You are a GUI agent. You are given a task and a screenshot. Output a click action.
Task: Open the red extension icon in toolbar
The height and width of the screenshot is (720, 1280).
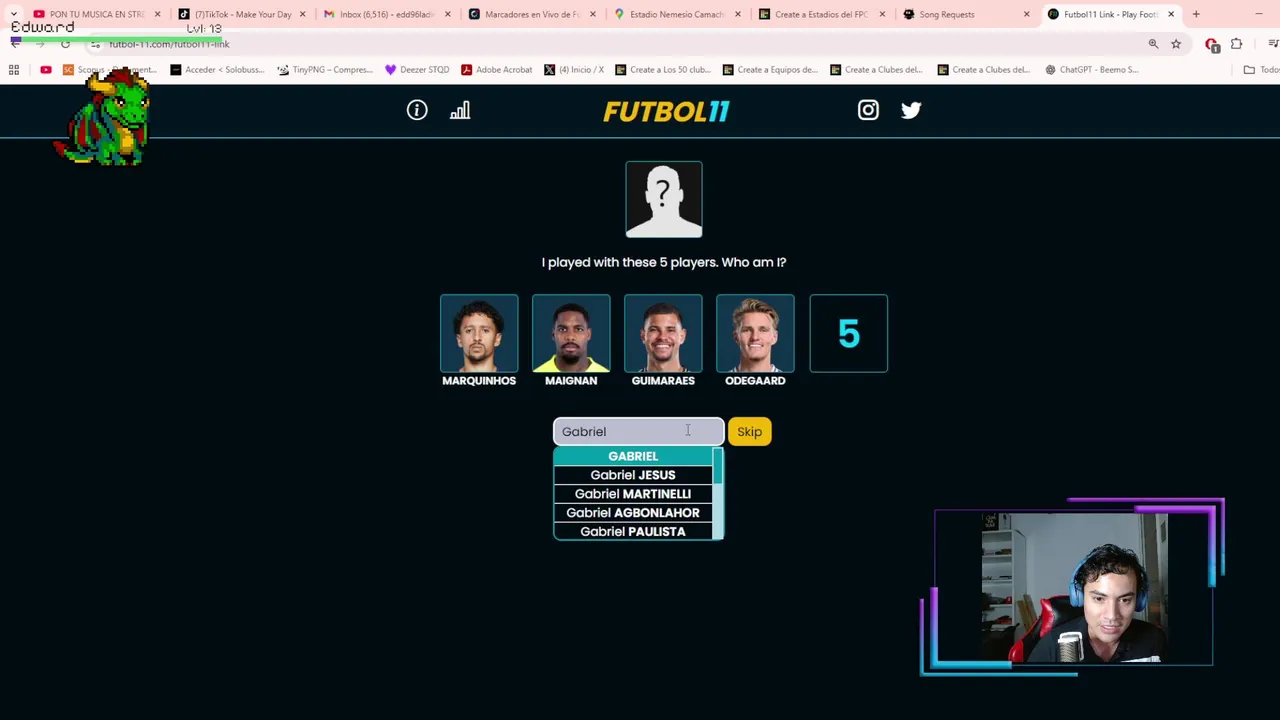[x=1212, y=44]
